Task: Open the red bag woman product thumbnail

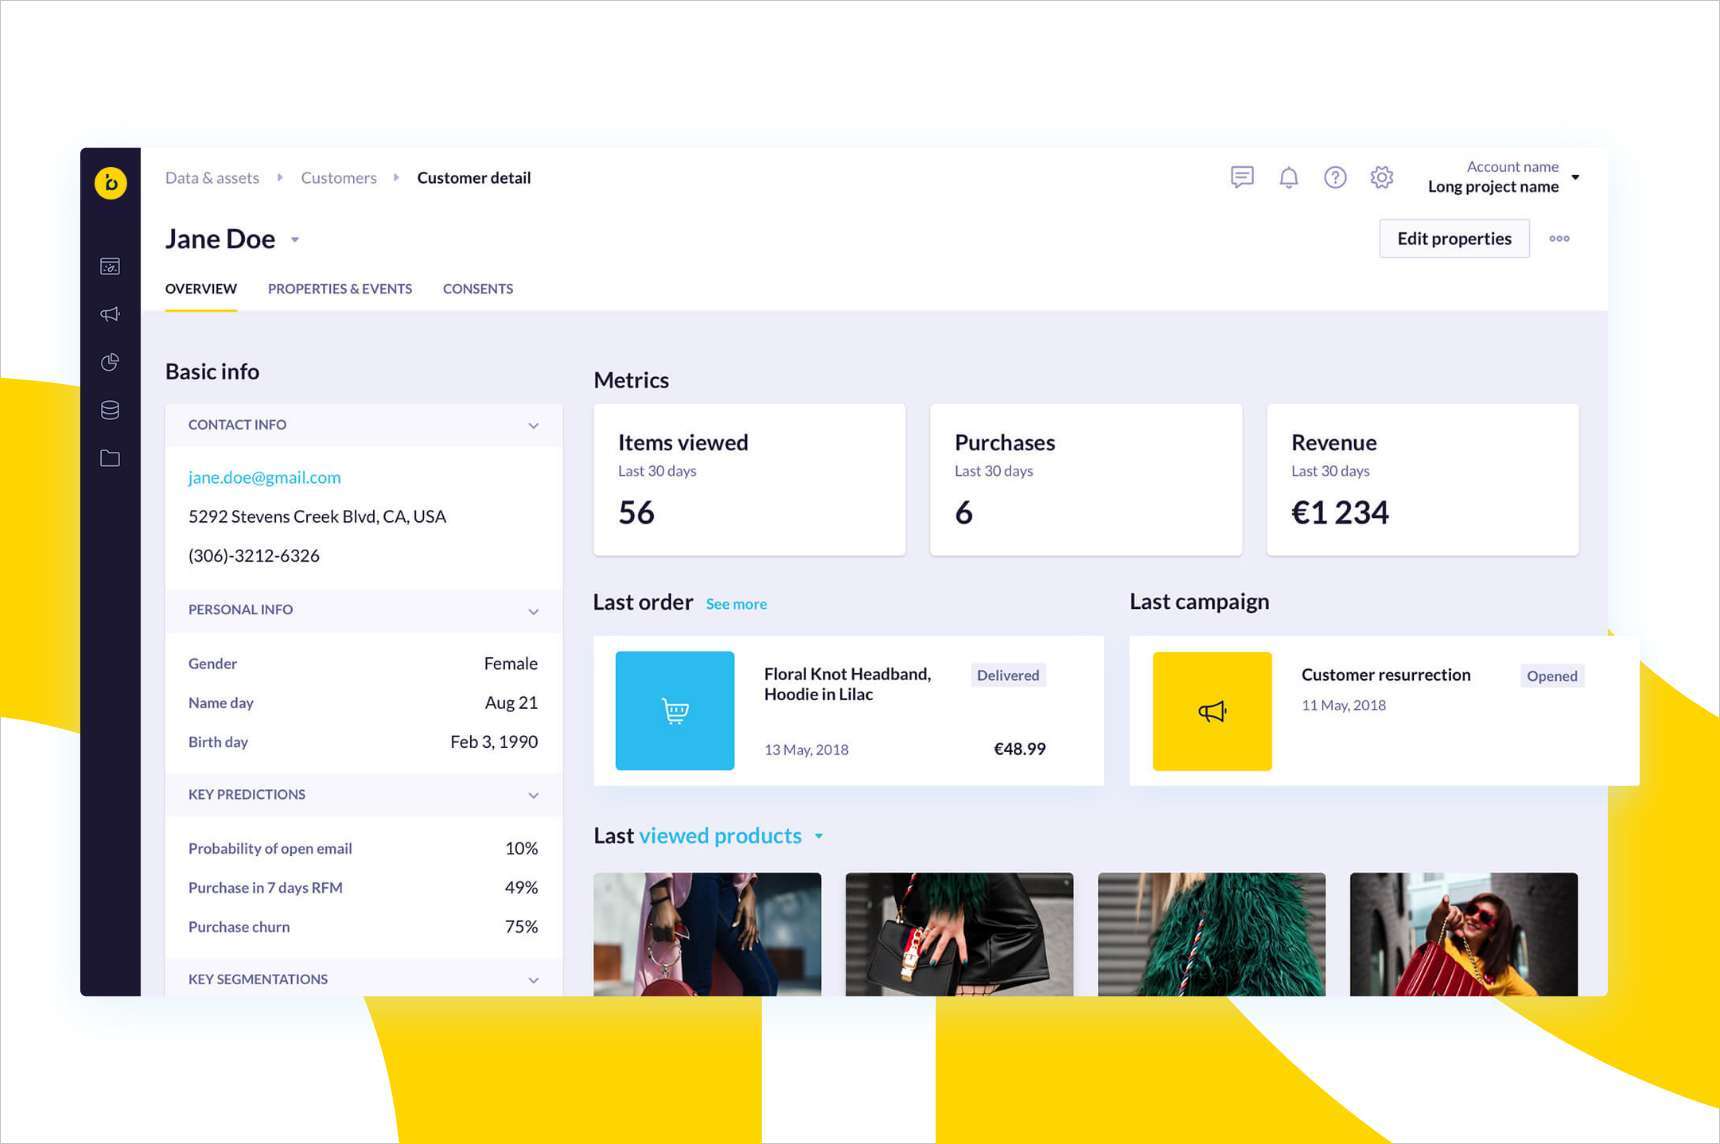Action: tap(1464, 934)
